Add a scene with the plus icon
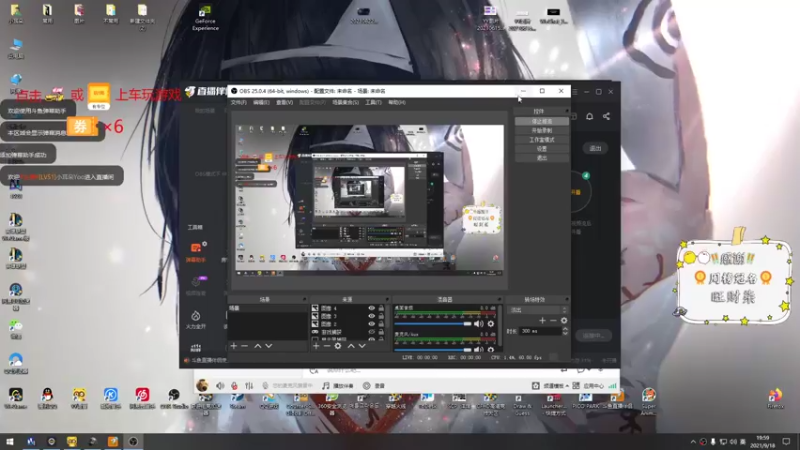800x450 pixels. [234, 346]
